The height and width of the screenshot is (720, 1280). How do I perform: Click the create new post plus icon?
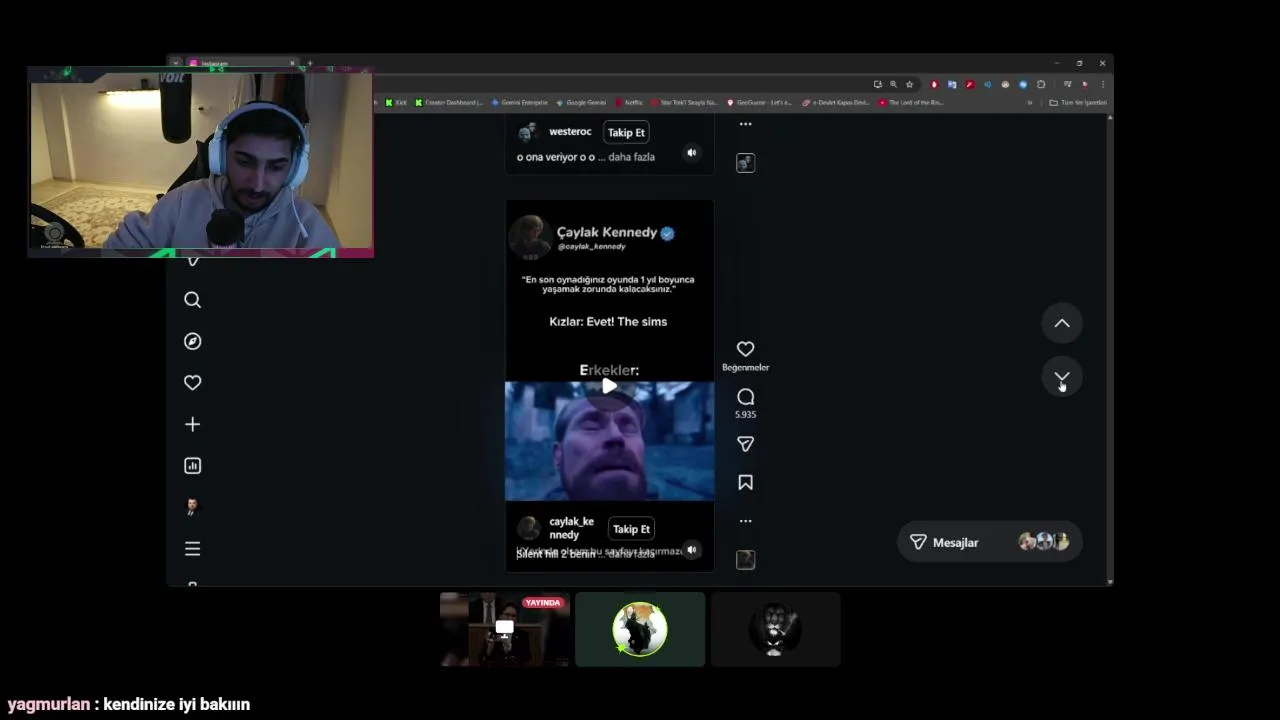coord(193,424)
